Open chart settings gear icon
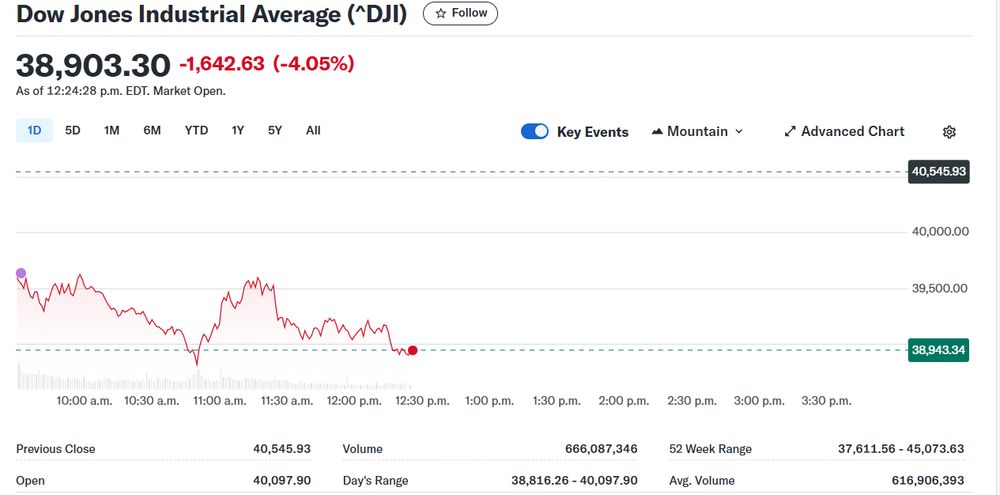 [949, 132]
